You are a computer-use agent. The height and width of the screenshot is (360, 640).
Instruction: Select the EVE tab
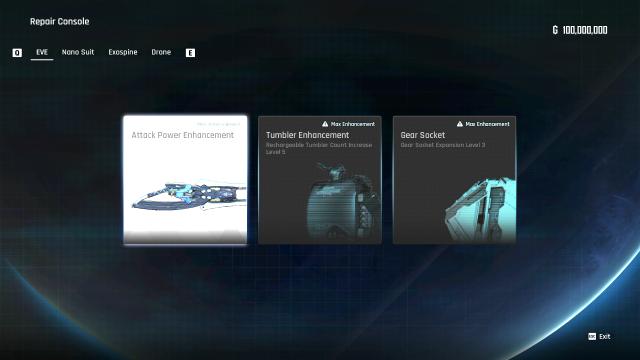coord(42,52)
